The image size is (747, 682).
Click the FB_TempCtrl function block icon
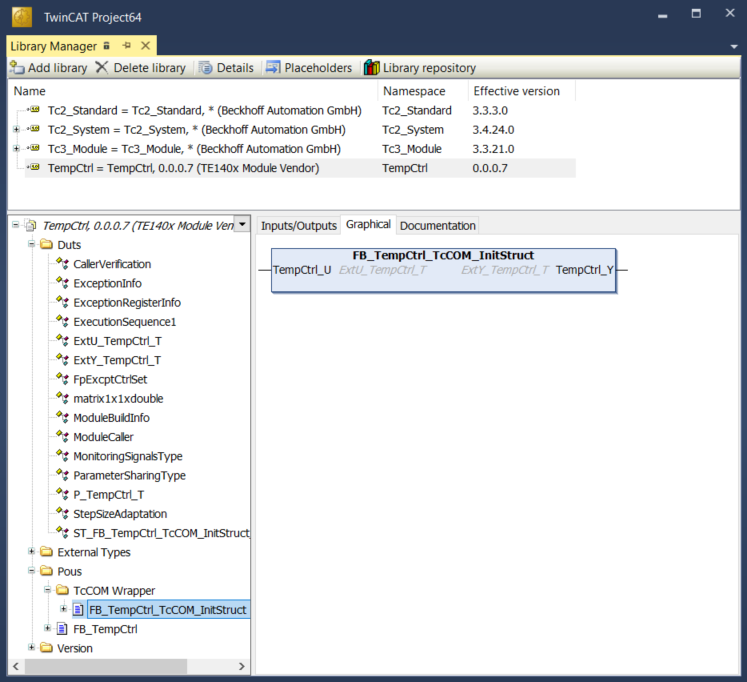click(x=62, y=629)
